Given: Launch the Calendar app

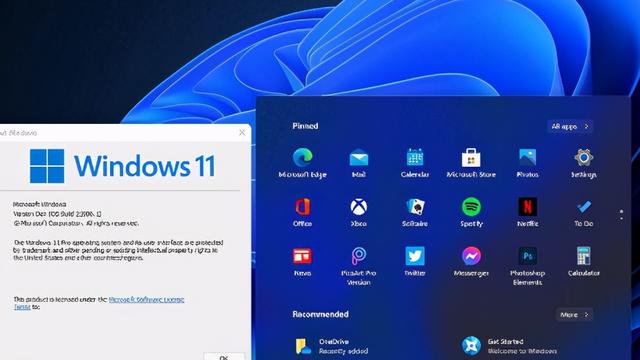Looking at the screenshot, I should coord(415,162).
